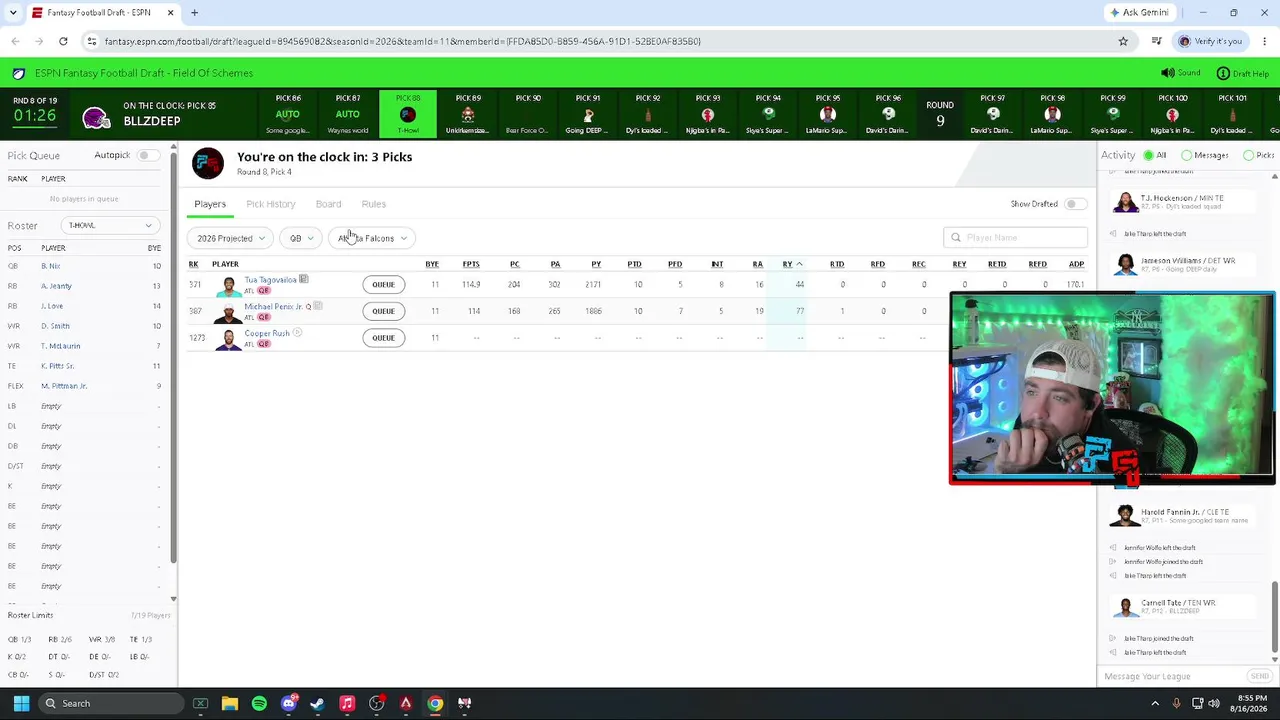This screenshot has width=1280, height=720.
Task: Reload the page
Action: pyautogui.click(x=63, y=41)
